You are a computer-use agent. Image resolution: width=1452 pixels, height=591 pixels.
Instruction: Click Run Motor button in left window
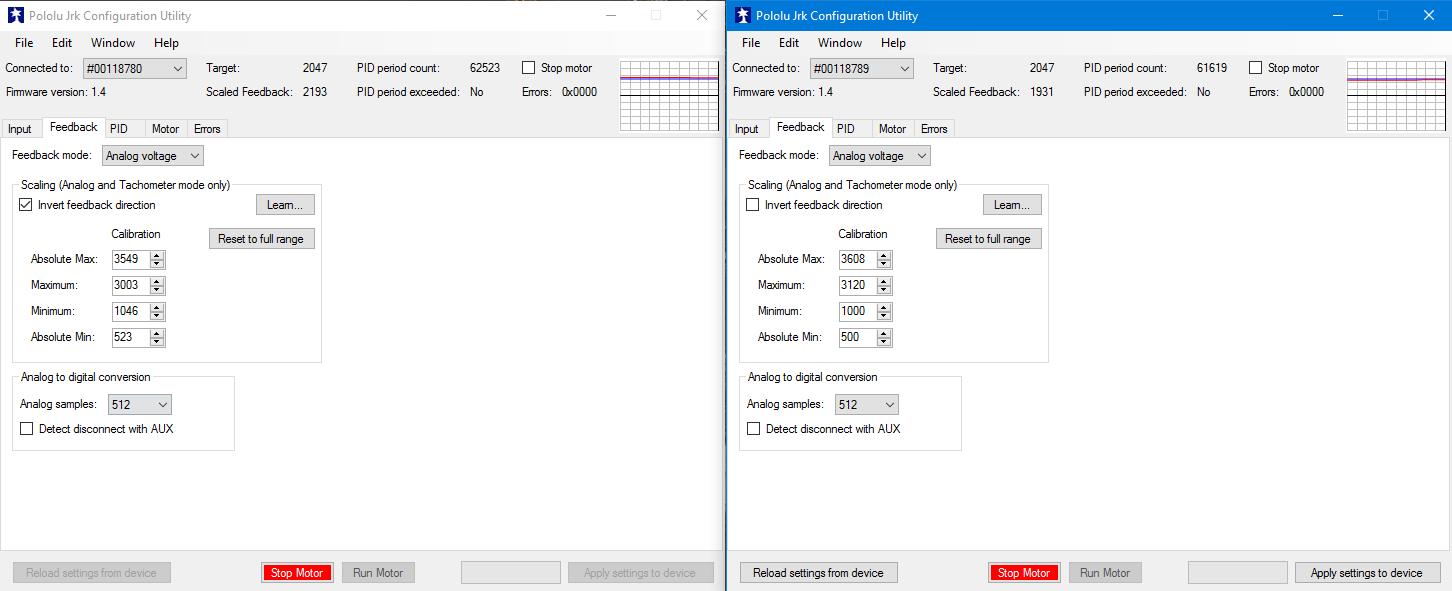tap(378, 573)
